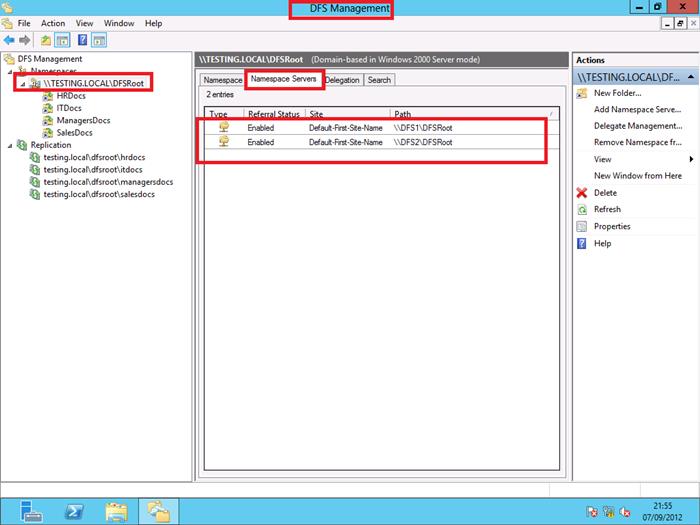This screenshot has width=700, height=525.
Task: Open the Action menu
Action: [x=53, y=23]
